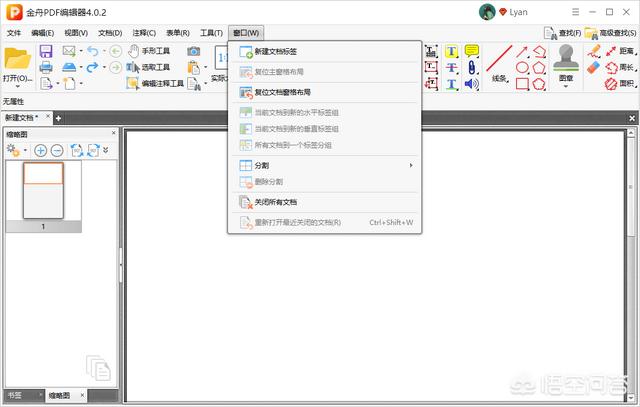Open the dropdown arrow under Open (打开)
The image size is (640, 407).
18,86
